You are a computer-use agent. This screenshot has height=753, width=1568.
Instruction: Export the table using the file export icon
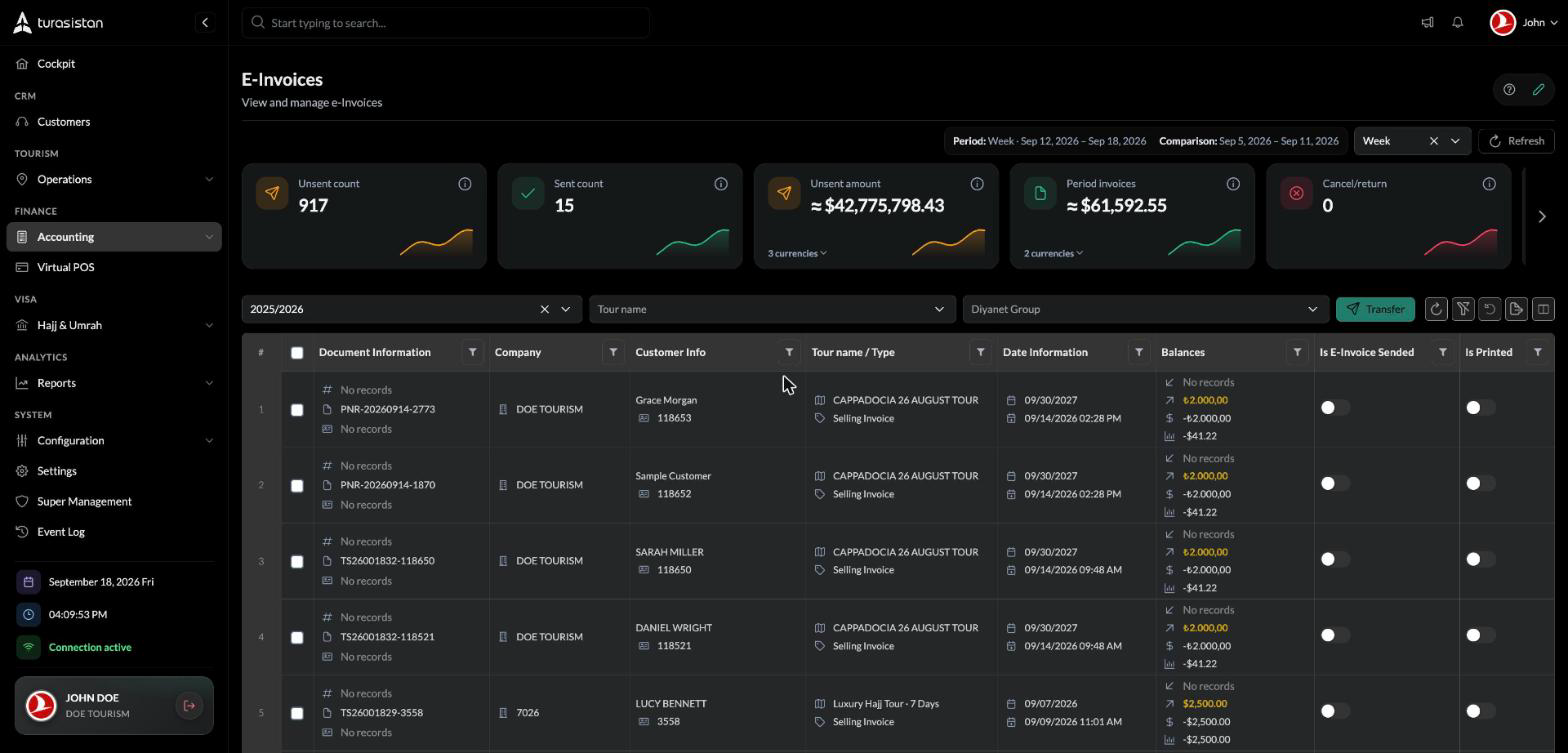[x=1516, y=309]
